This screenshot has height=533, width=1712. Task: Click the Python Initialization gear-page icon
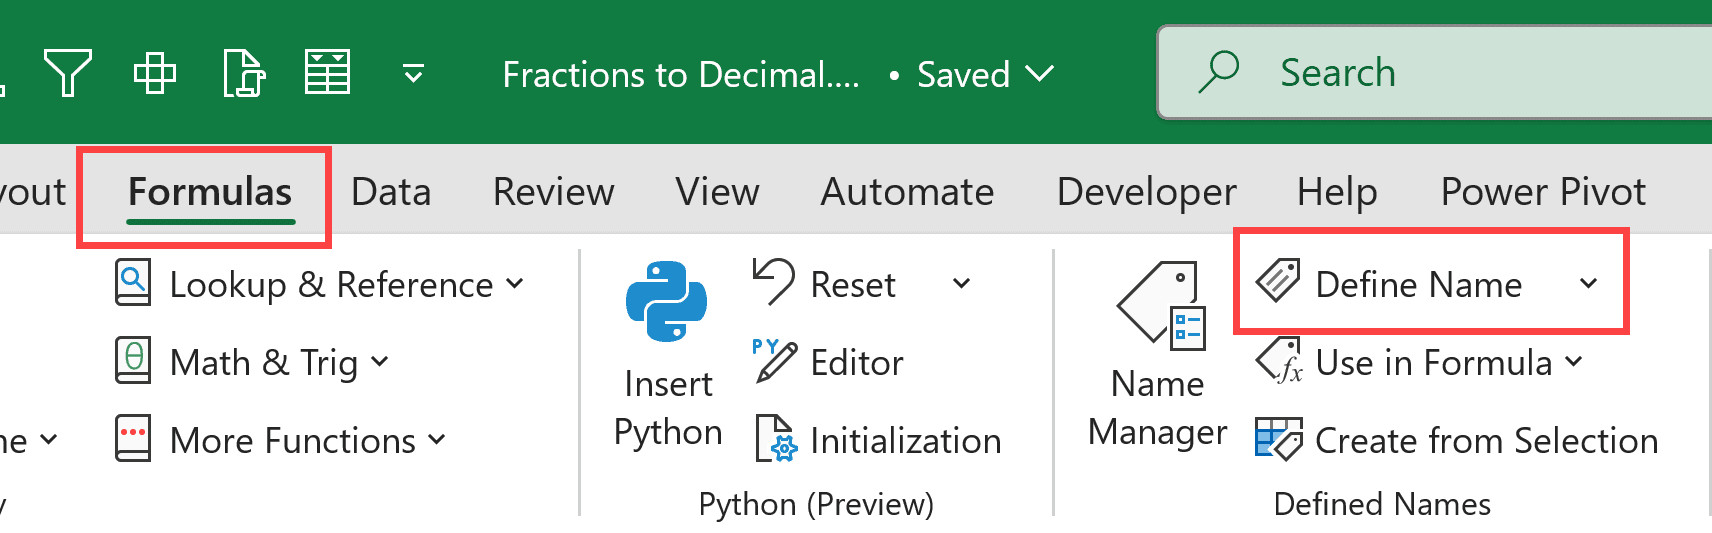click(776, 439)
